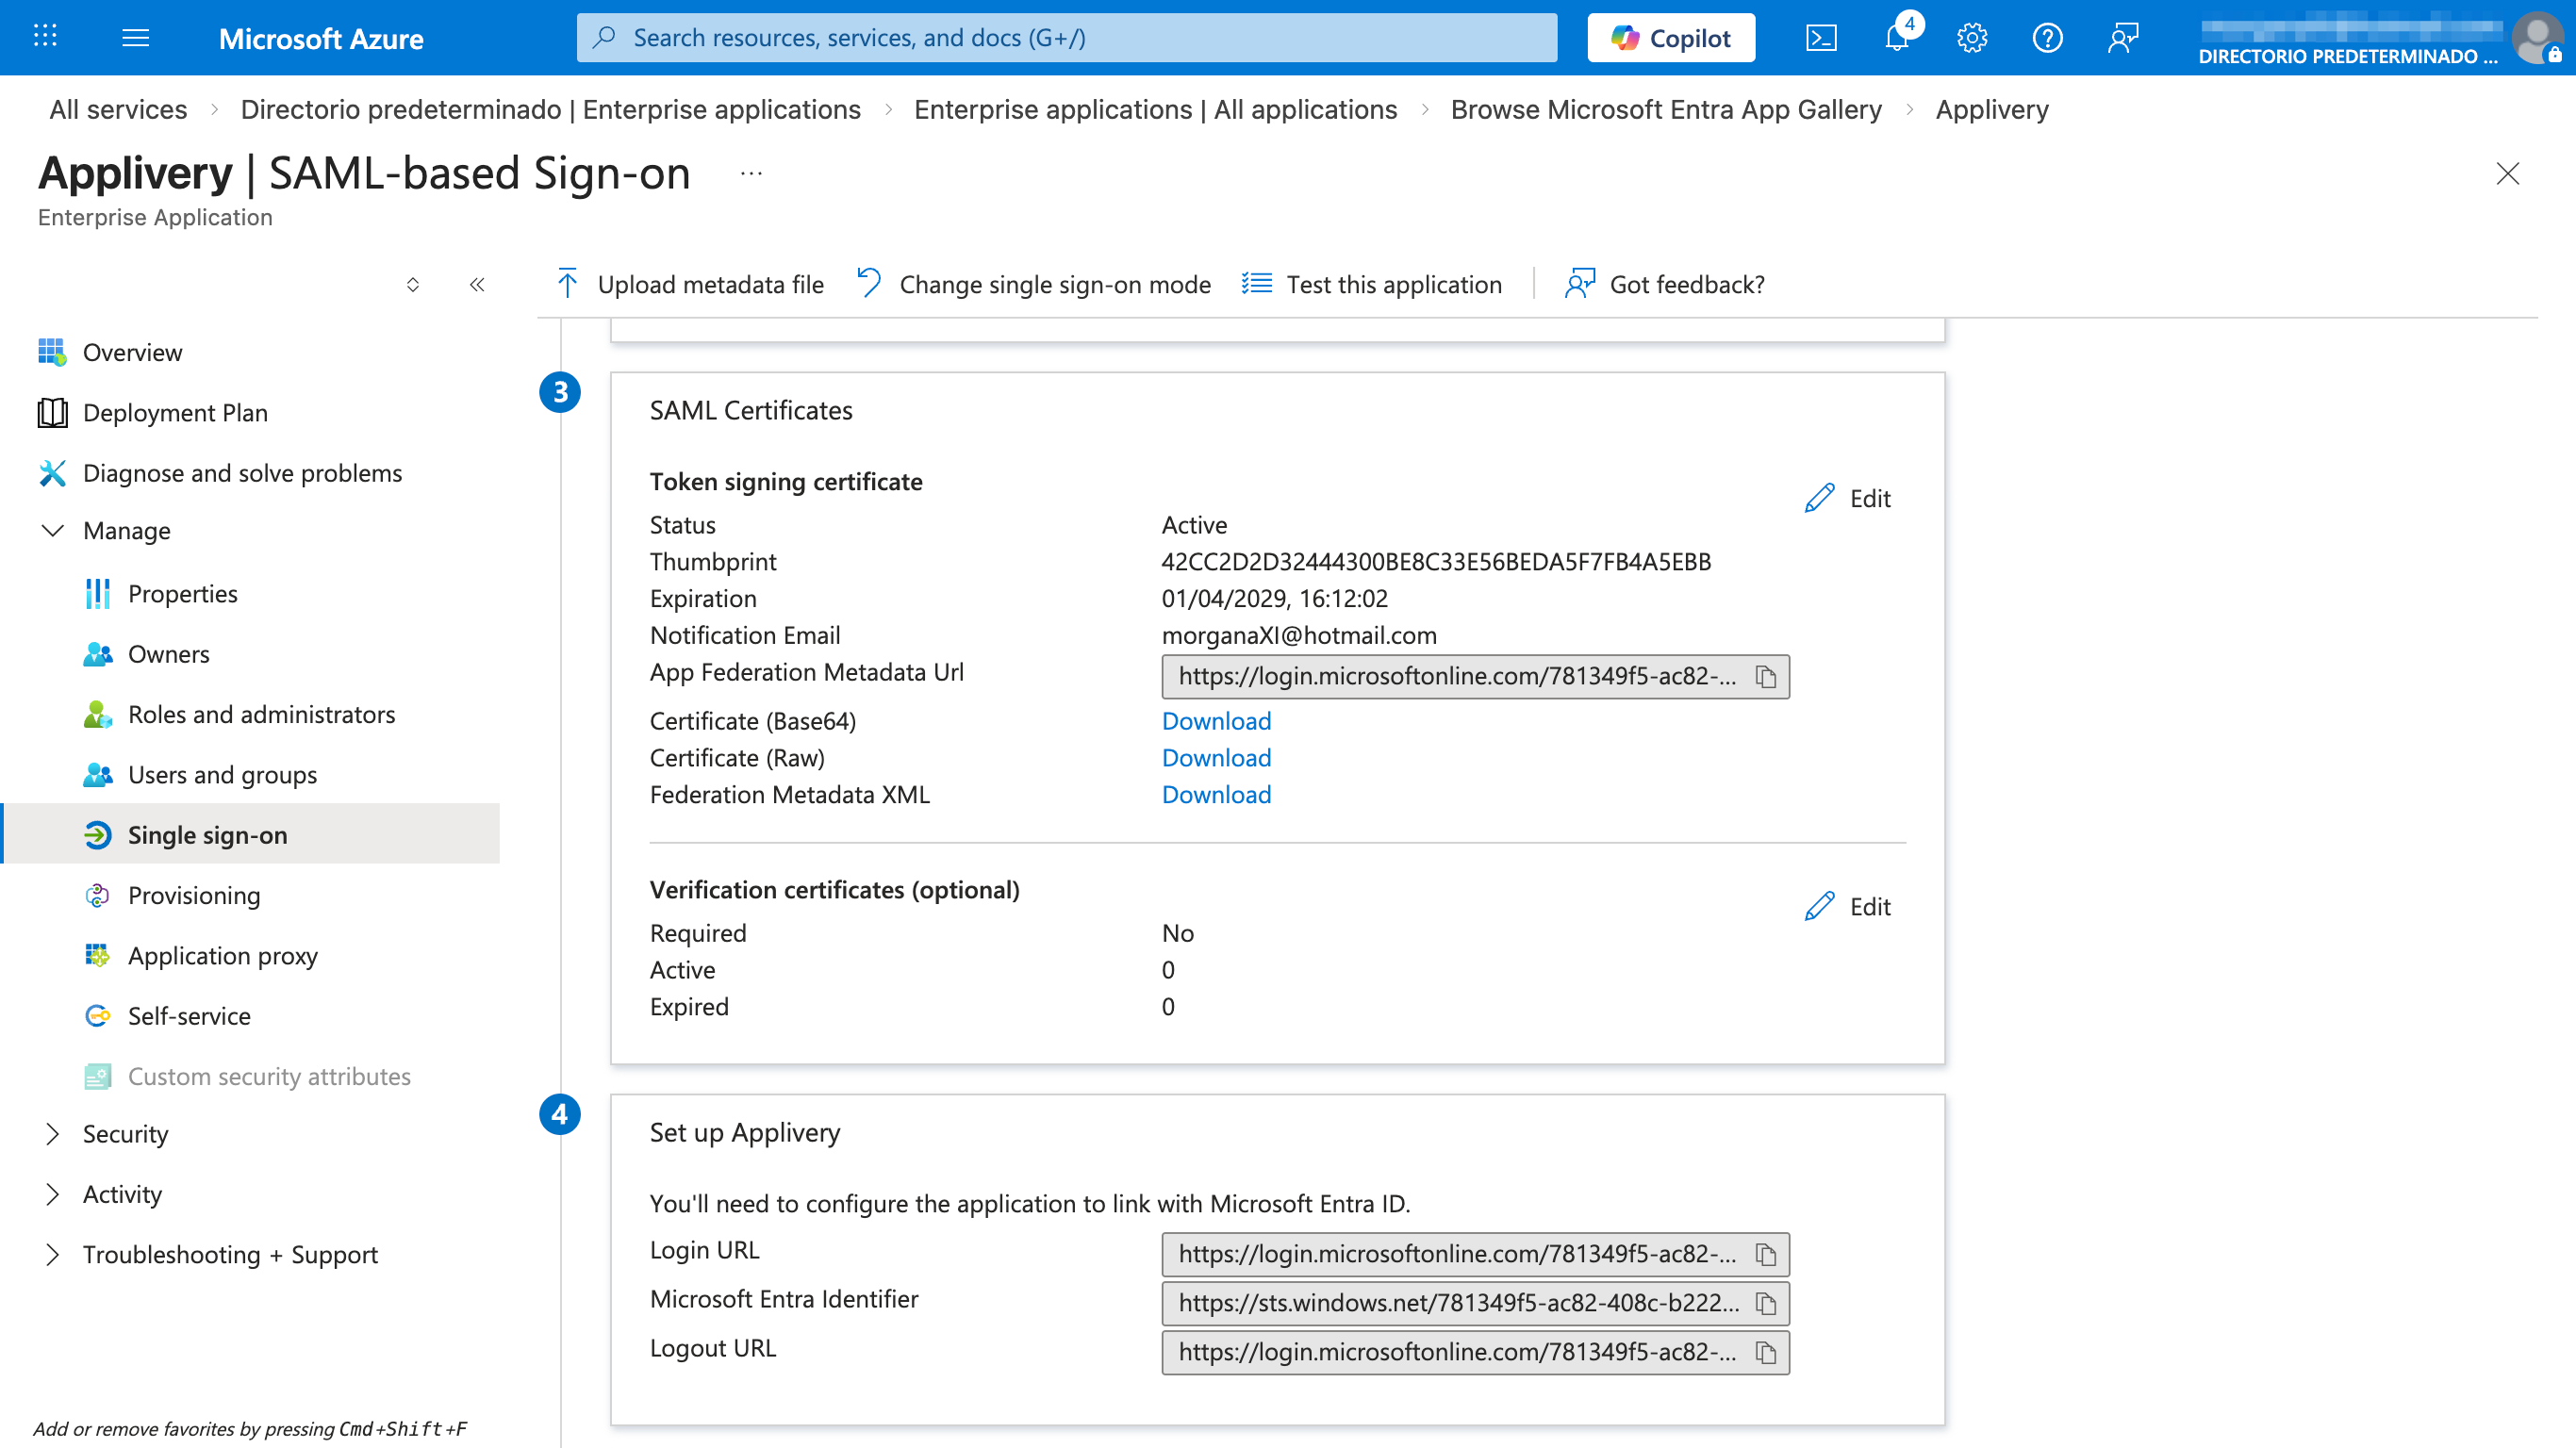This screenshot has width=2576, height=1448.
Task: Open the ellipsis menu beside page title
Action: 750,172
